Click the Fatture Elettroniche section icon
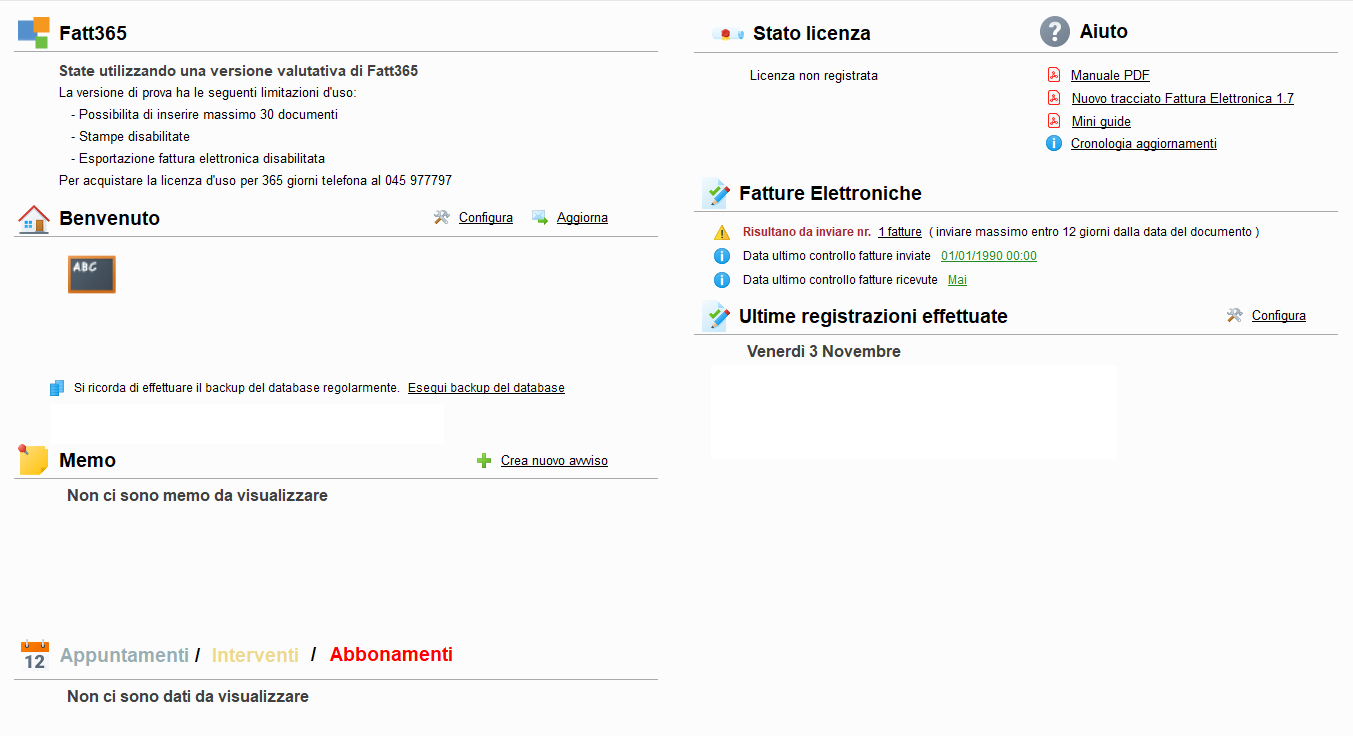The width and height of the screenshot is (1353, 736). point(716,193)
